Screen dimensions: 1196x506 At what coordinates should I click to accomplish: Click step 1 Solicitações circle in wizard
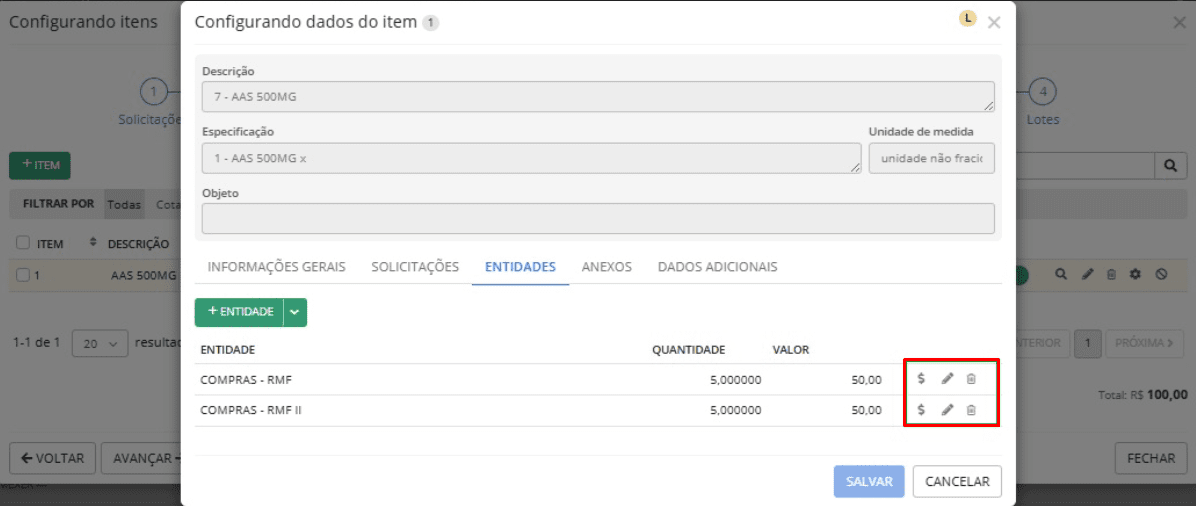[153, 92]
